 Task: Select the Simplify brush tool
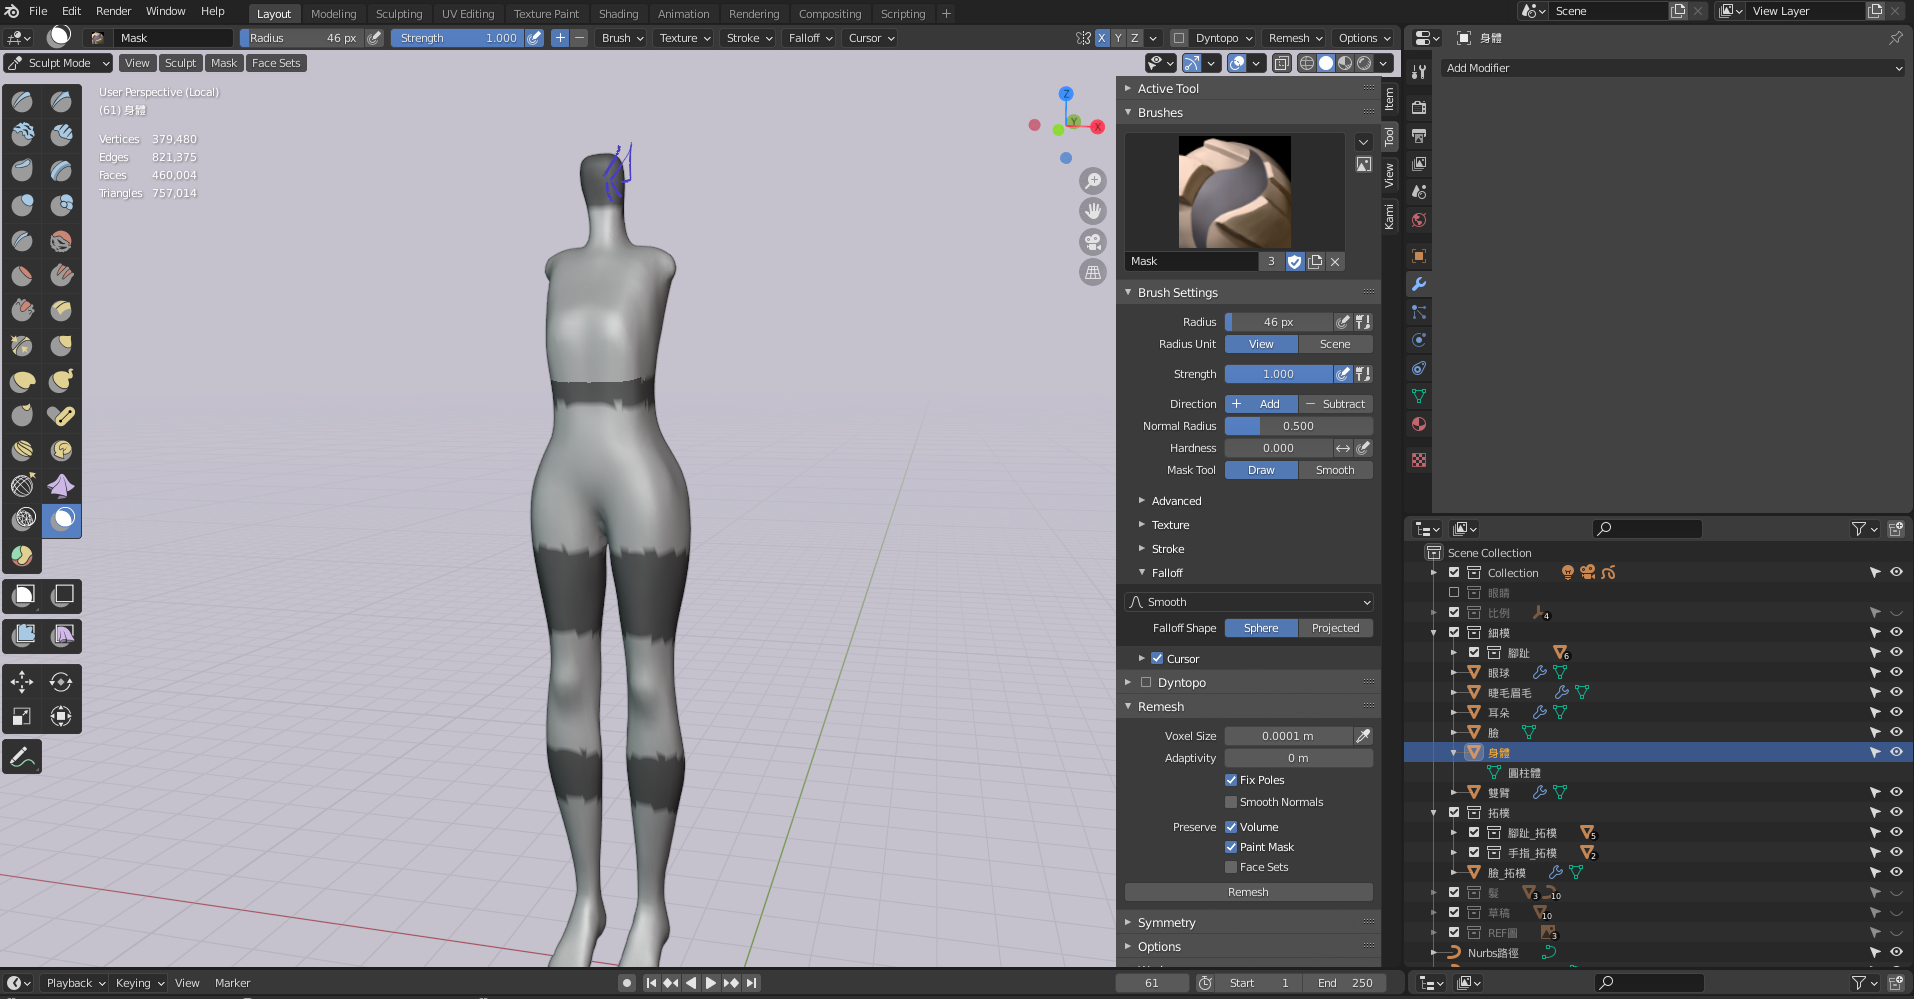point(23,519)
